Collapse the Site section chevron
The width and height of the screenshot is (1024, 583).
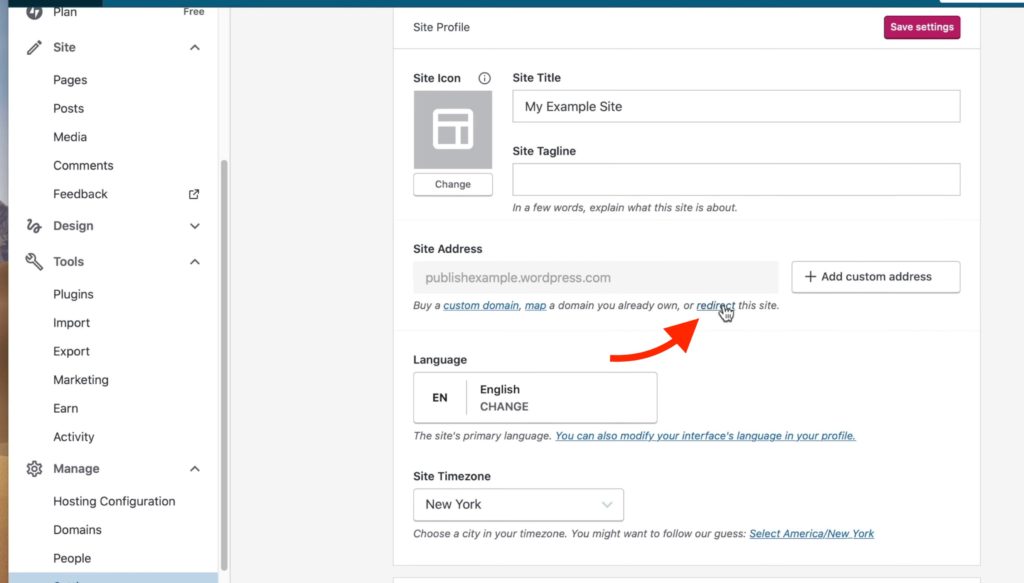pos(195,48)
